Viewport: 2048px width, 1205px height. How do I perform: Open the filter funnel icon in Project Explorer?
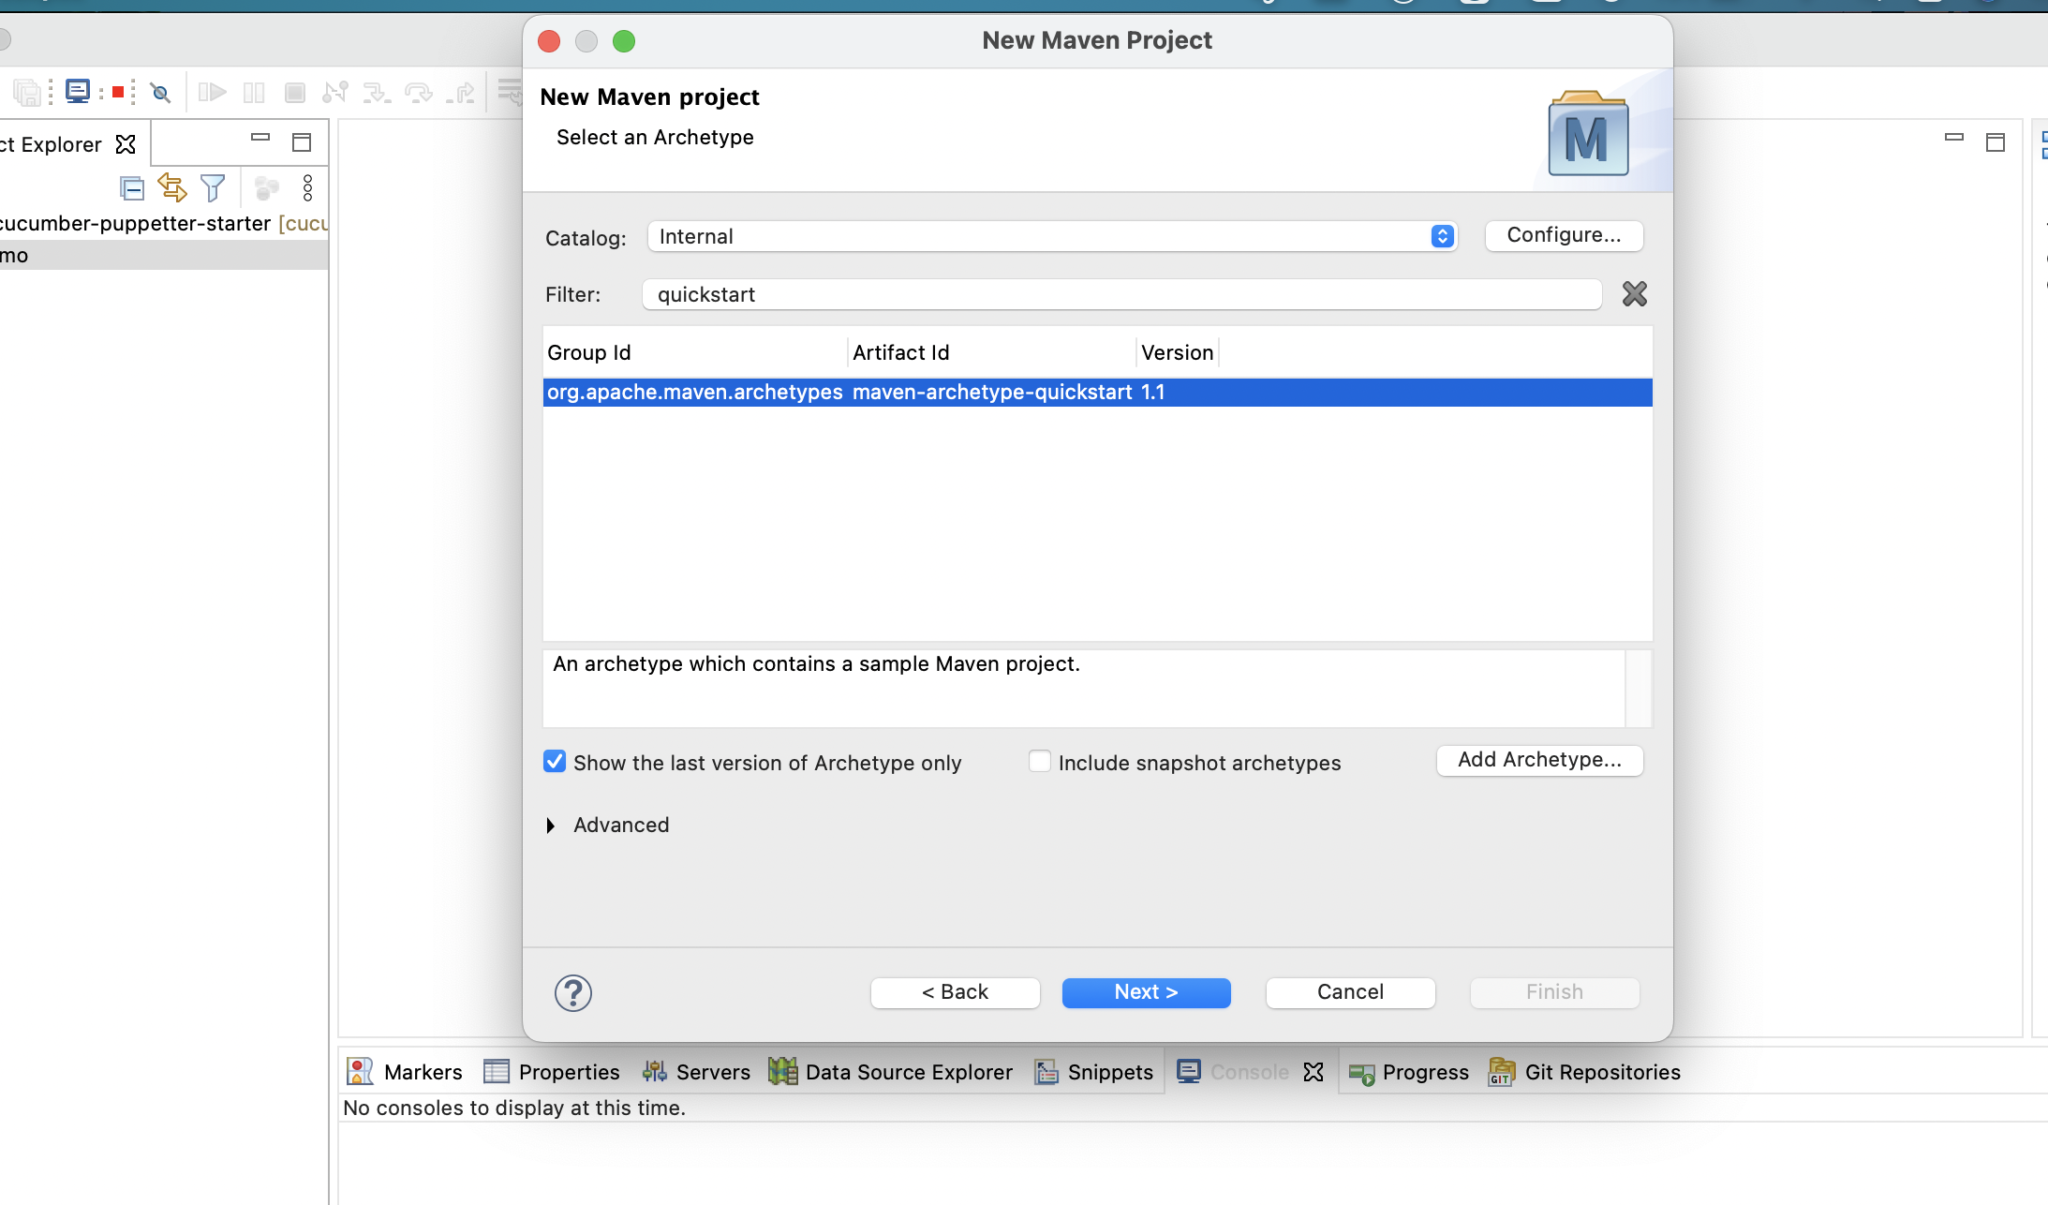click(213, 188)
